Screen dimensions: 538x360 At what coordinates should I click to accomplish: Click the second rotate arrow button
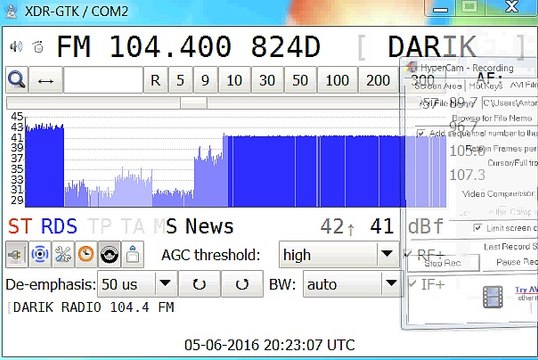pos(242,284)
